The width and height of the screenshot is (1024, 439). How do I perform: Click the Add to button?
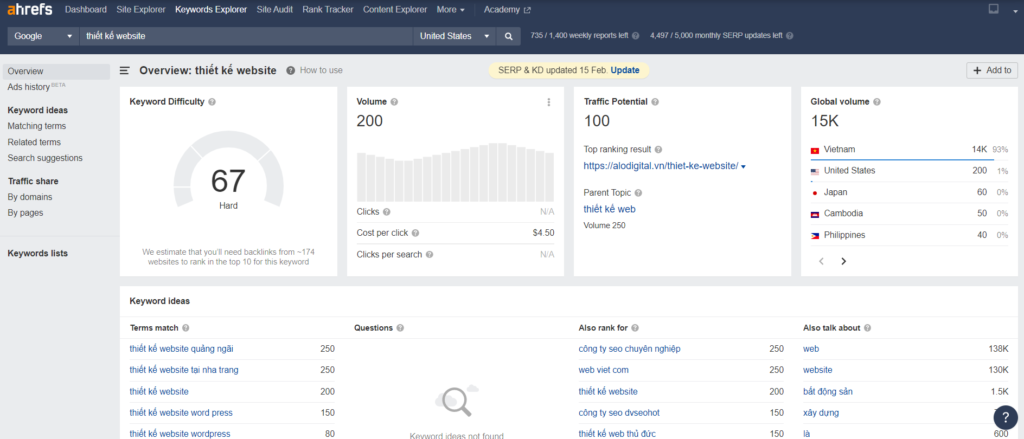click(992, 70)
